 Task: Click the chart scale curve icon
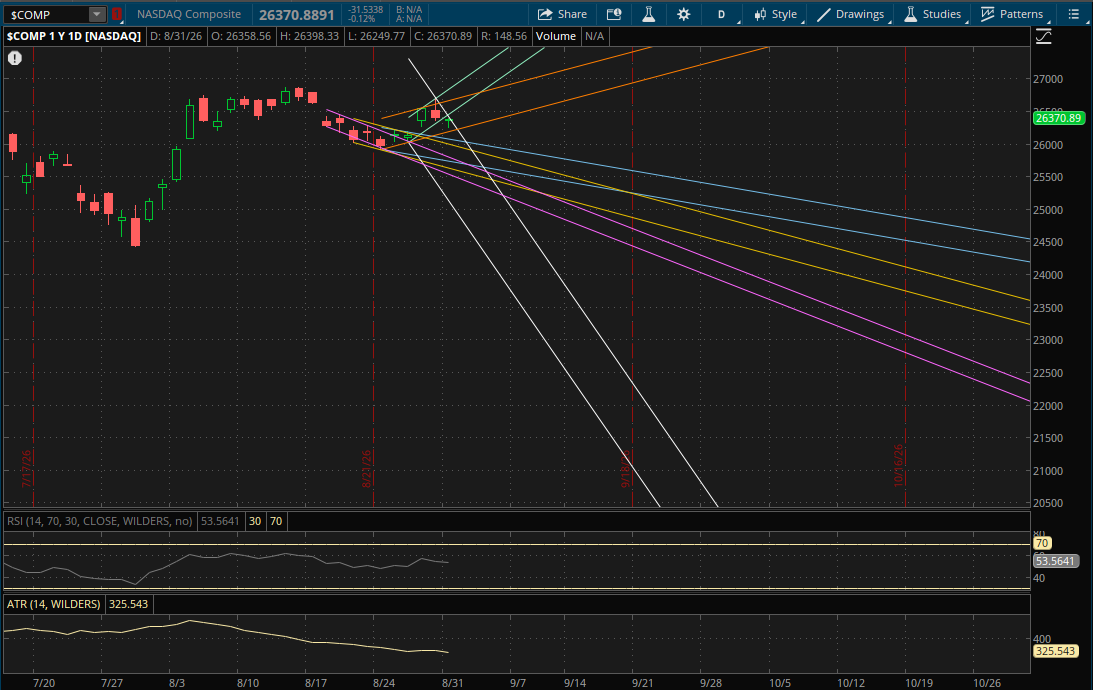[x=1044, y=37]
